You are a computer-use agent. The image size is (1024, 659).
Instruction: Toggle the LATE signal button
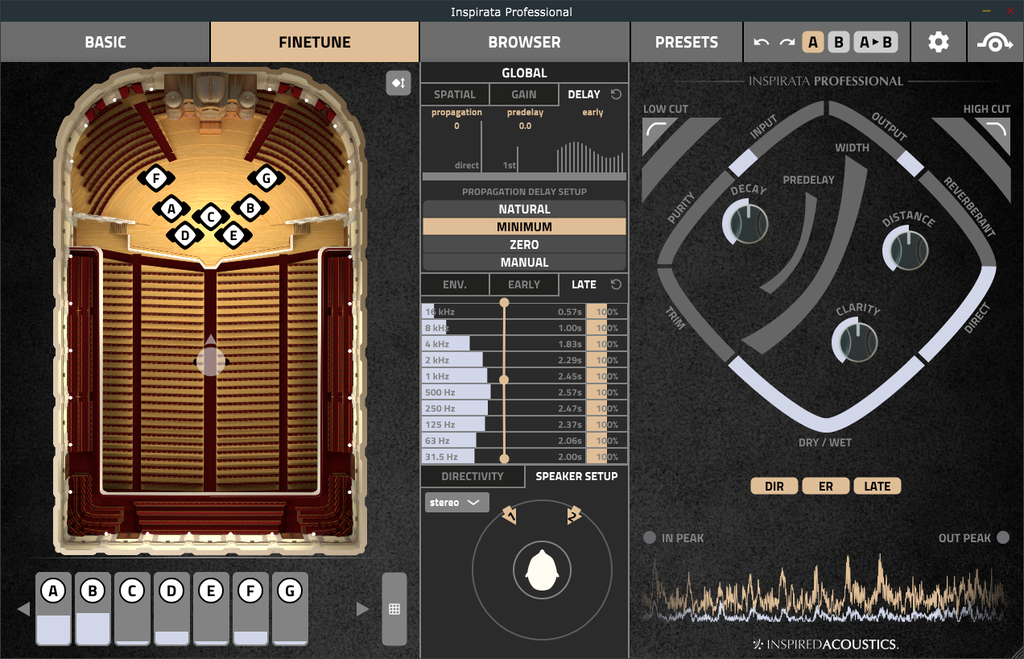point(877,486)
